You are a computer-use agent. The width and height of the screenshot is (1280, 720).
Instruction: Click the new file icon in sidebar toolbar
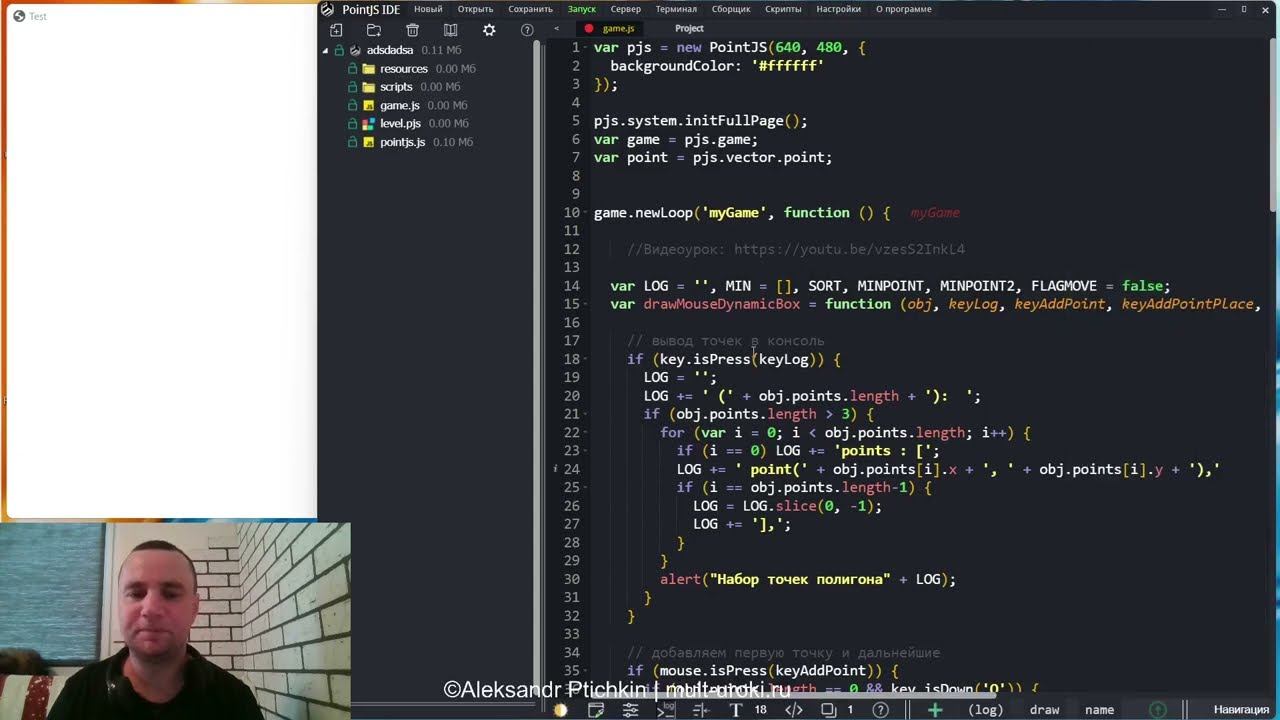[336, 30]
